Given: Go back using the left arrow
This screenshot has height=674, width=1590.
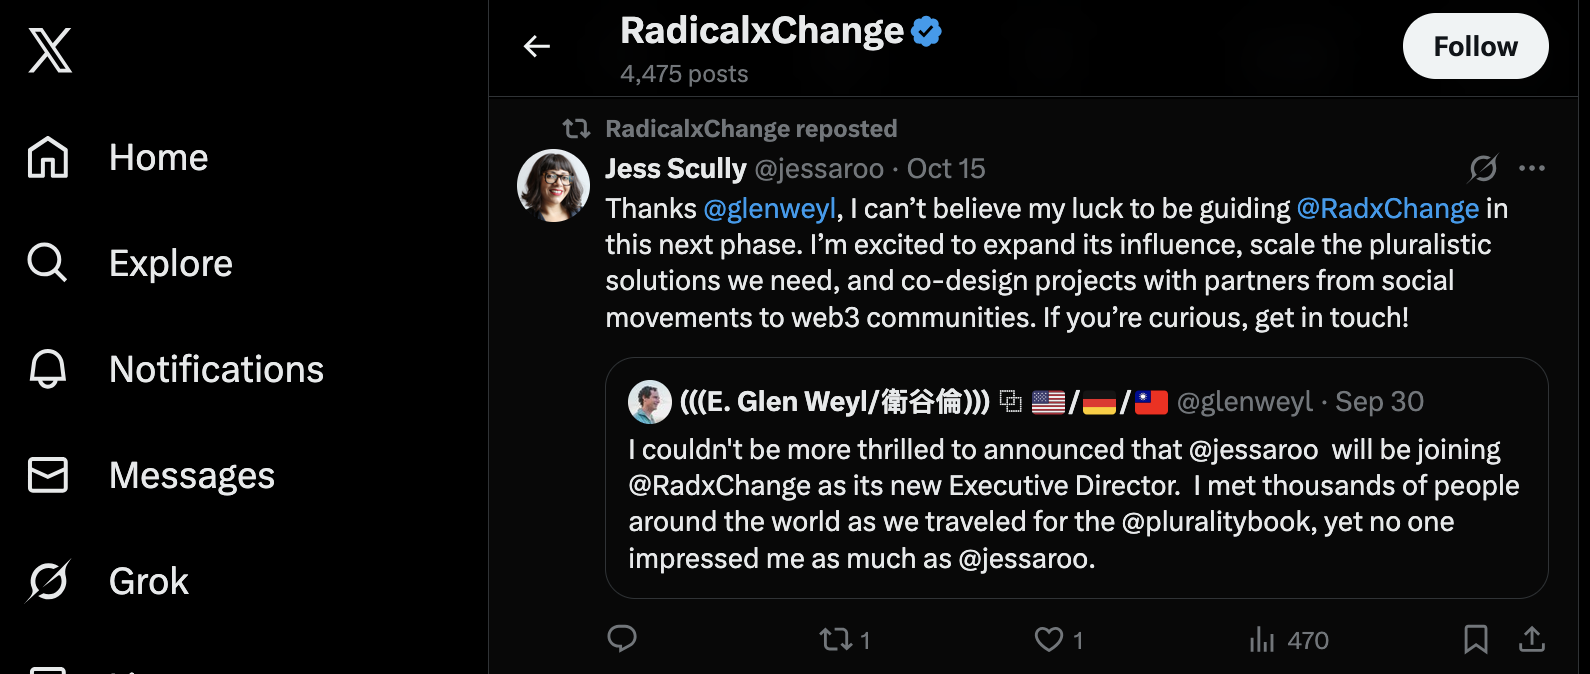Looking at the screenshot, I should [x=537, y=46].
